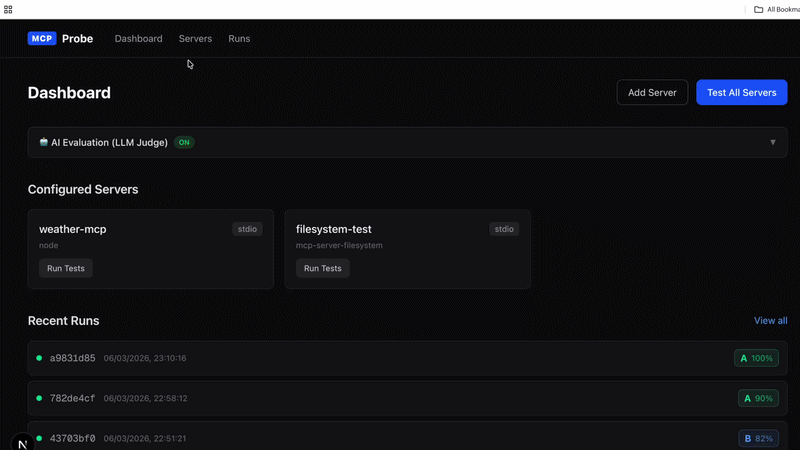Viewport: 800px width, 450px height.
Task: Click the Add Server button
Action: pos(652,92)
